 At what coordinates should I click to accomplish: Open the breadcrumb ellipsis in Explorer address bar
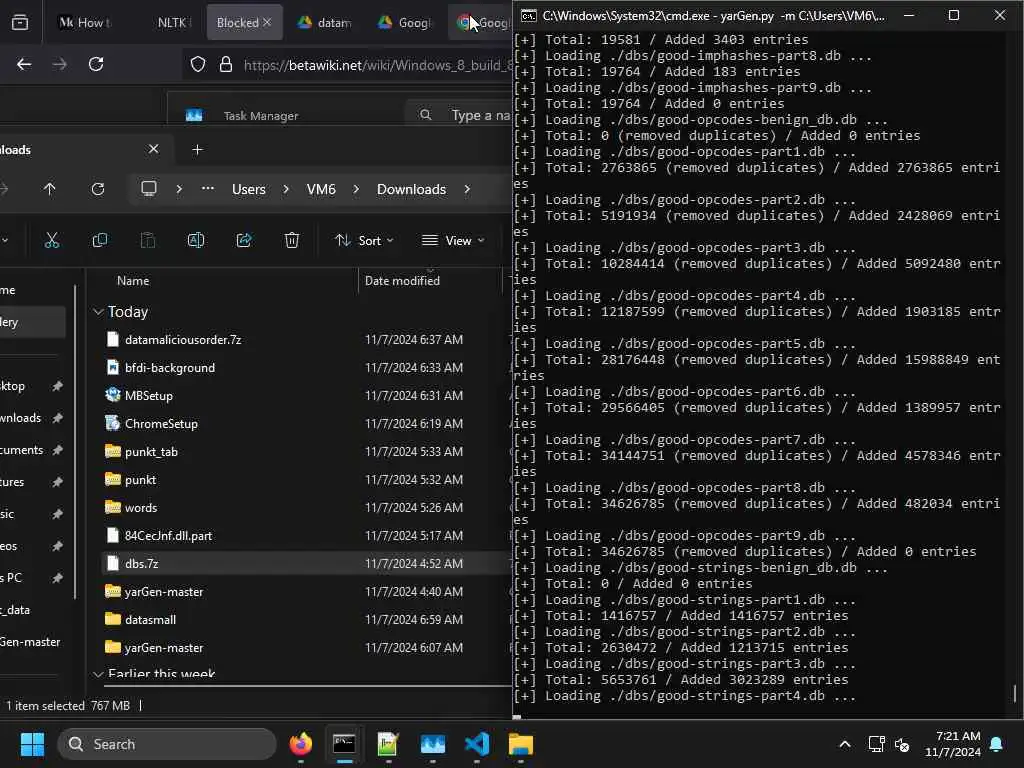click(208, 189)
